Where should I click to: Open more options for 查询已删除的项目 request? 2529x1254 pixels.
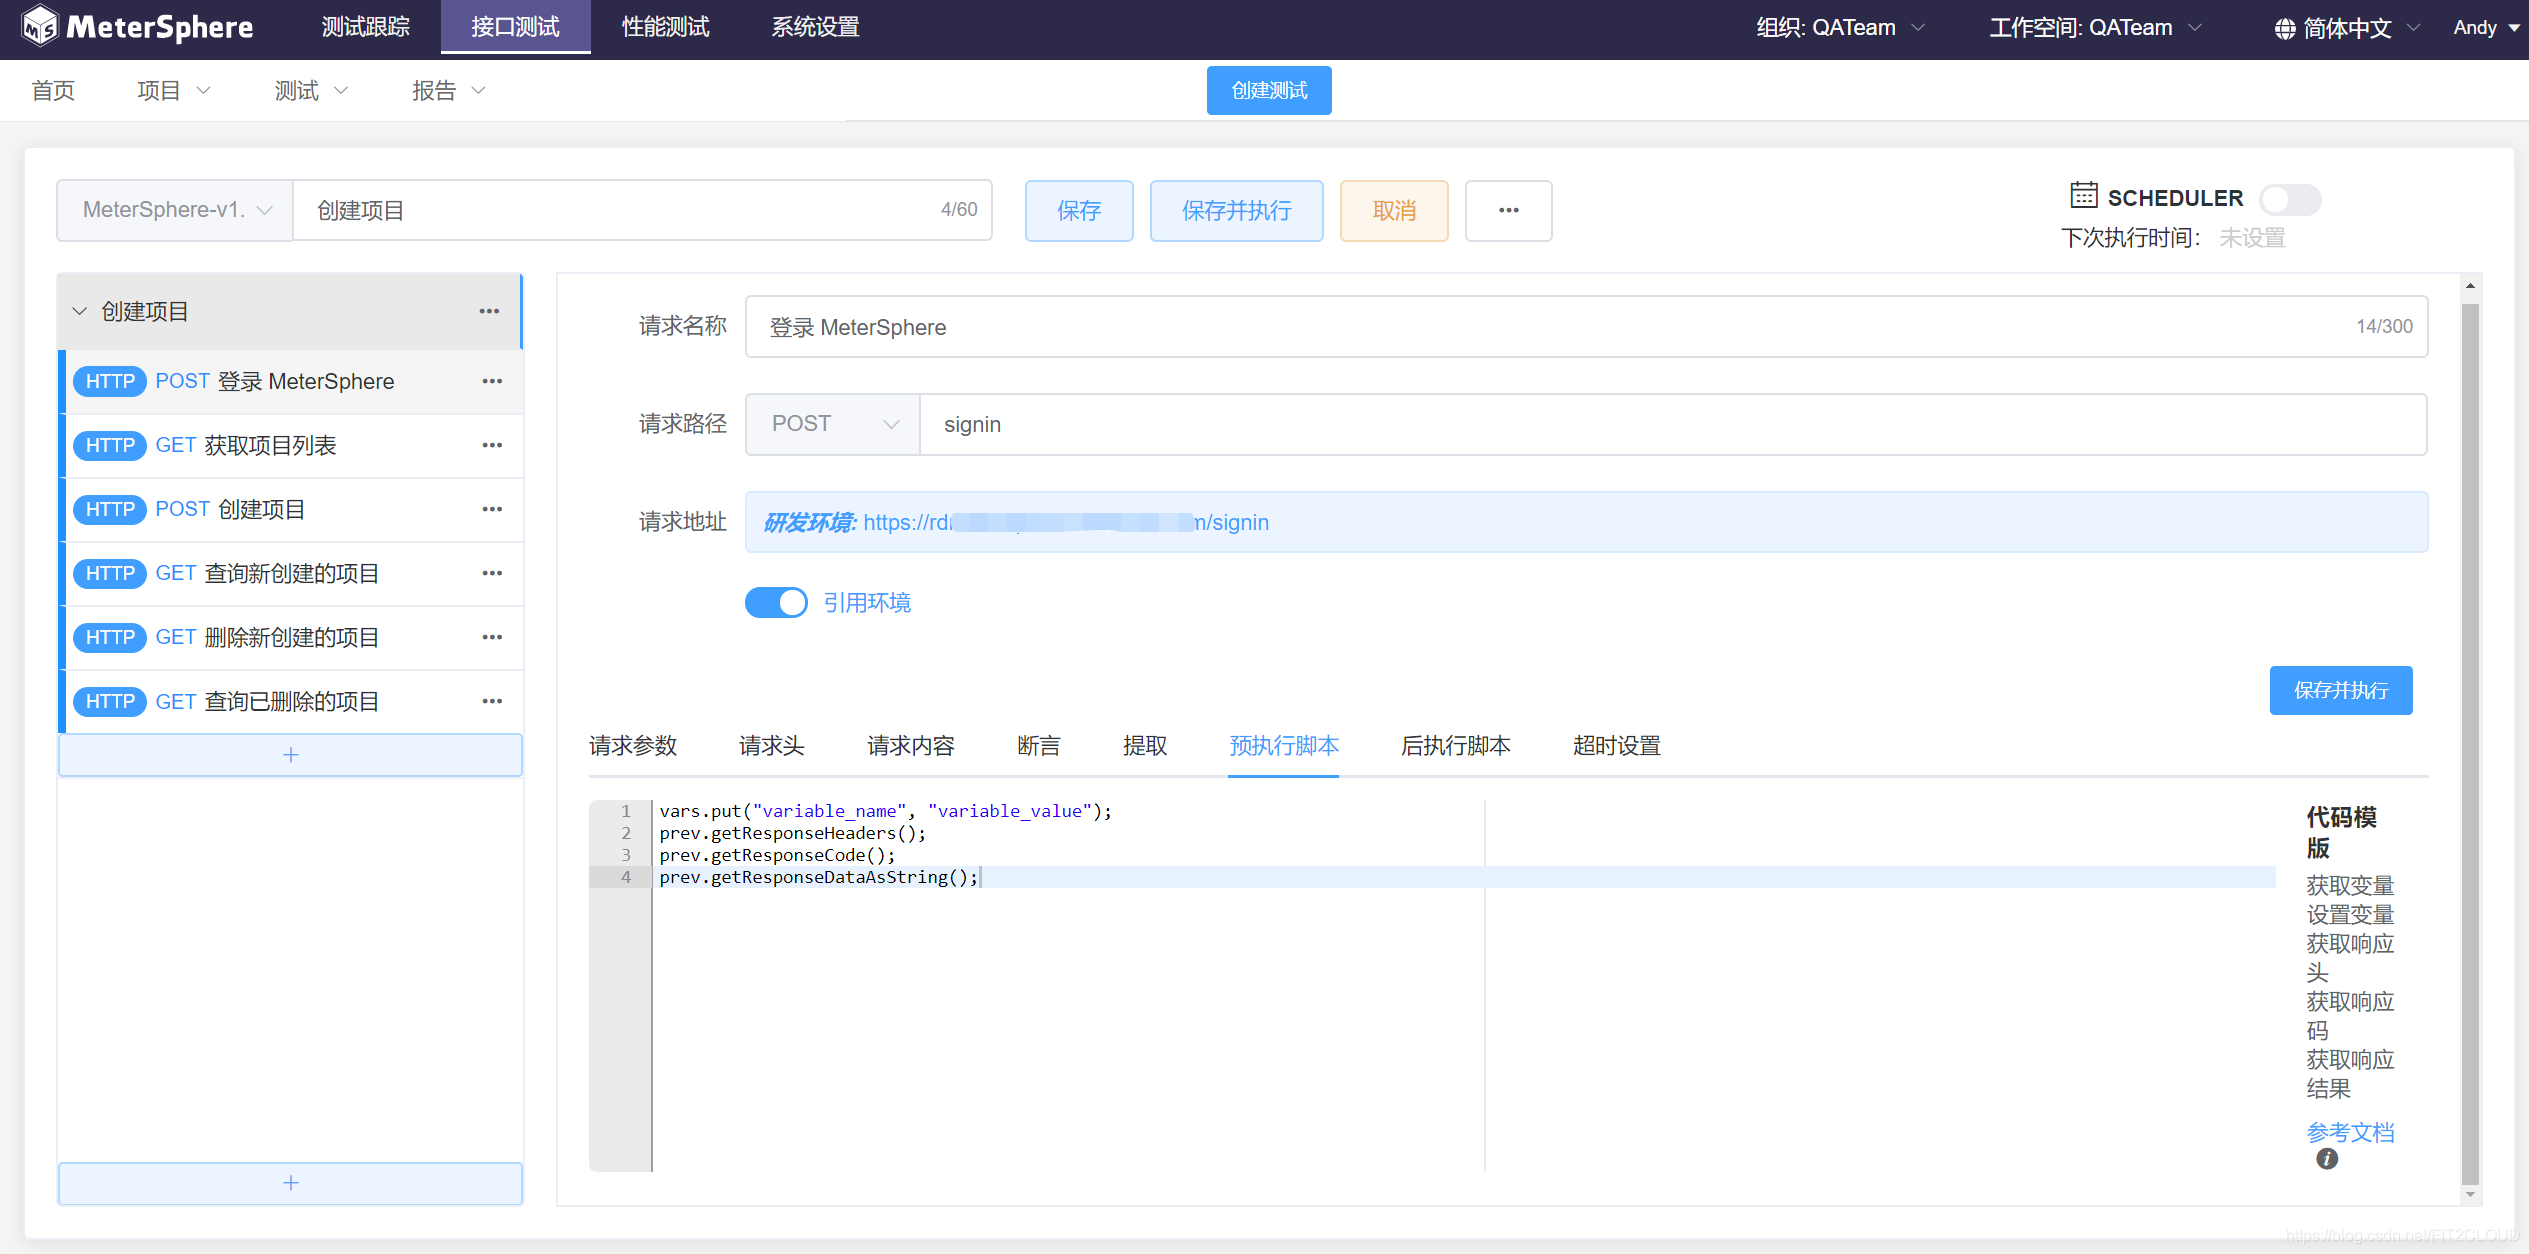(492, 701)
